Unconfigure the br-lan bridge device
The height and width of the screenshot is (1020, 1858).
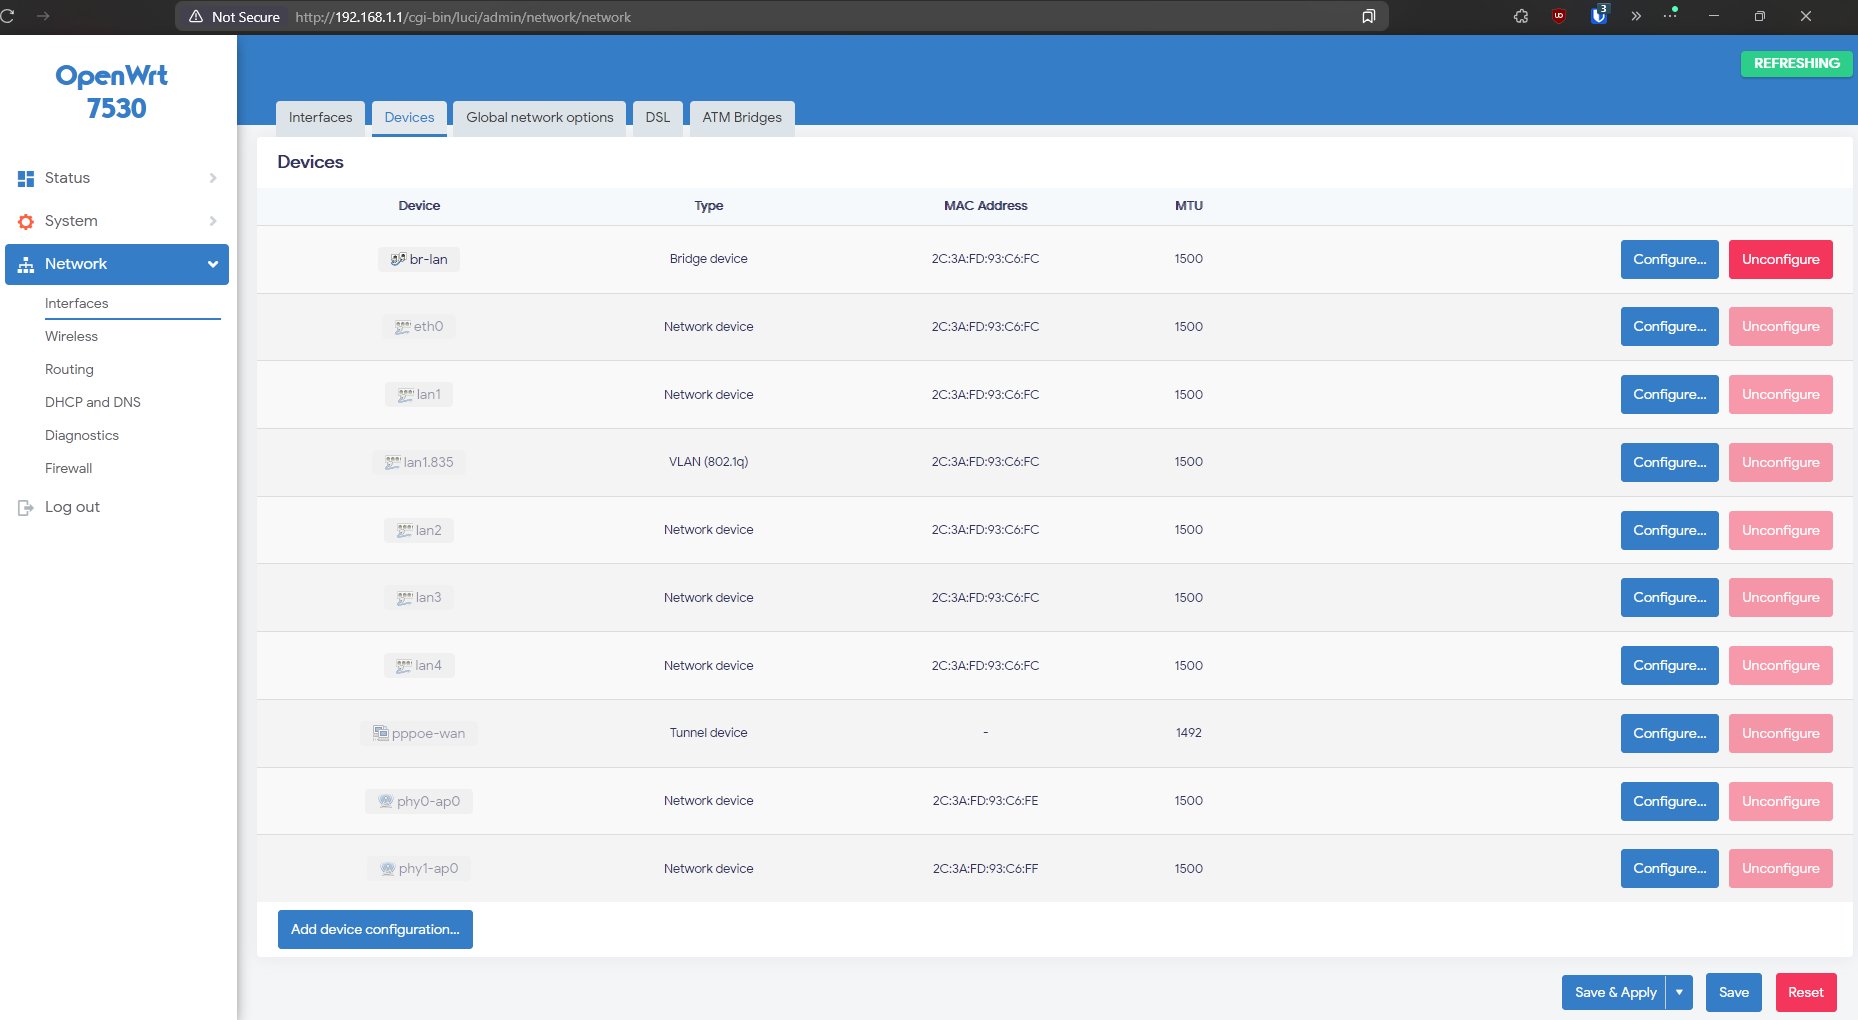click(x=1780, y=259)
